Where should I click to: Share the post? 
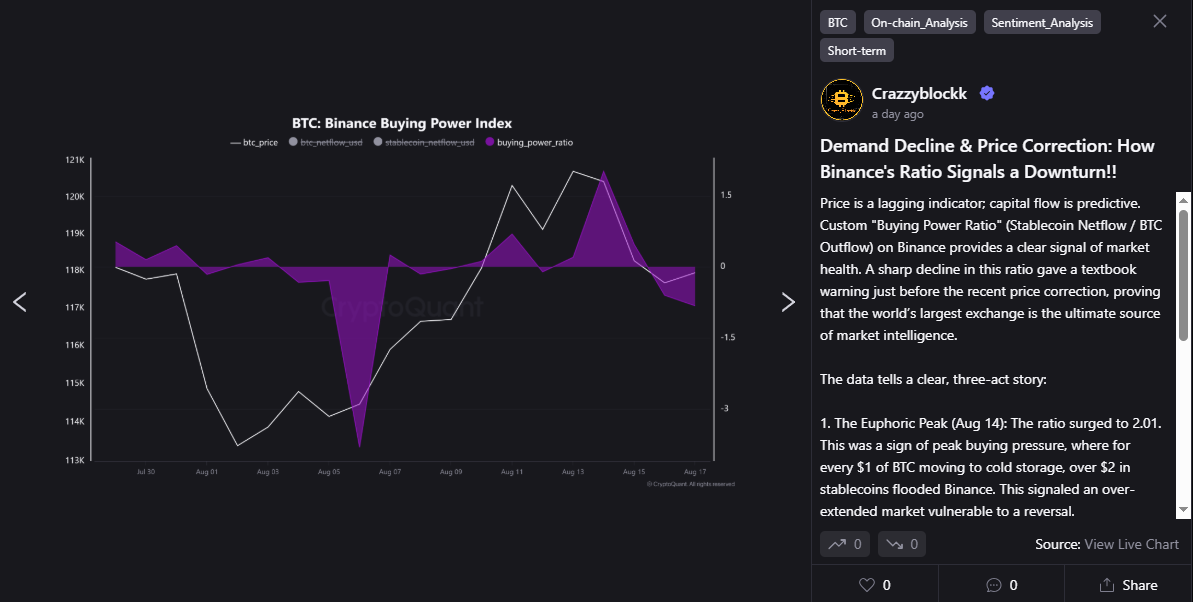click(1128, 584)
